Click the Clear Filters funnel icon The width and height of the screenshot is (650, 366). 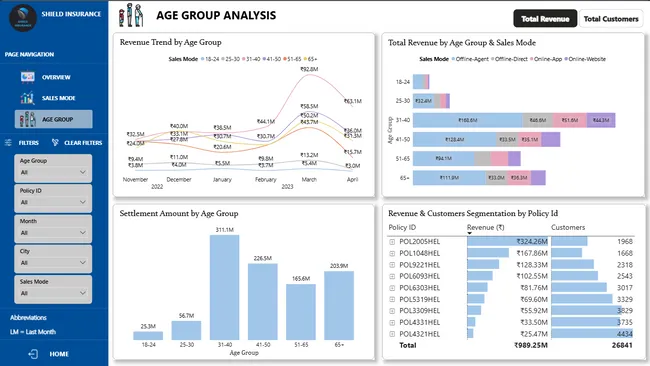click(x=55, y=142)
